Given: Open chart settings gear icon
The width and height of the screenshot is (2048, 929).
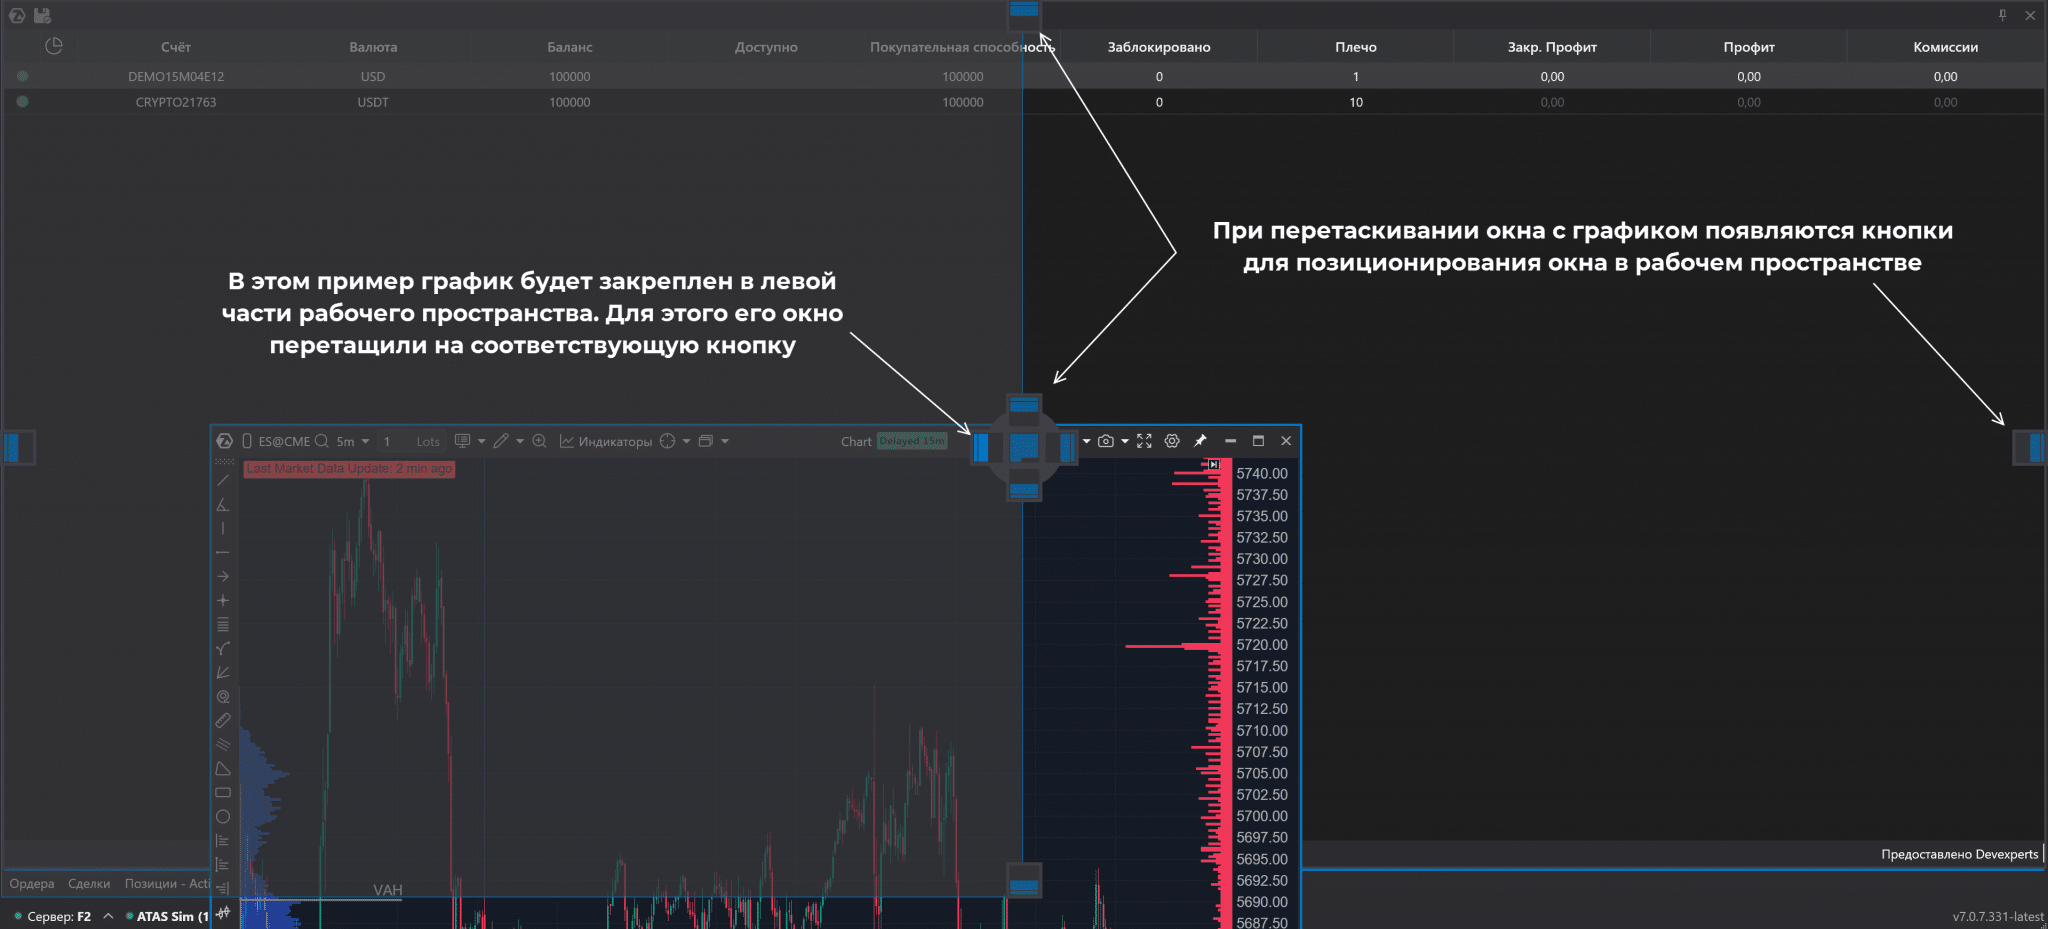Looking at the screenshot, I should point(1172,441).
